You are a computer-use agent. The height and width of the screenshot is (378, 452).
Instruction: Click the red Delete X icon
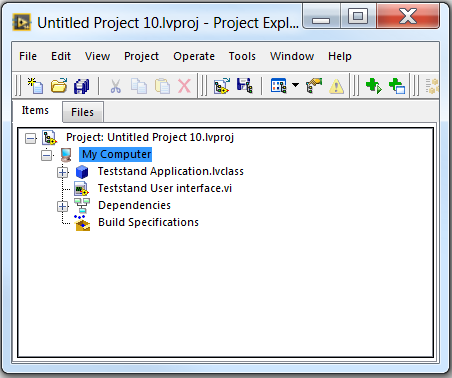(184, 86)
